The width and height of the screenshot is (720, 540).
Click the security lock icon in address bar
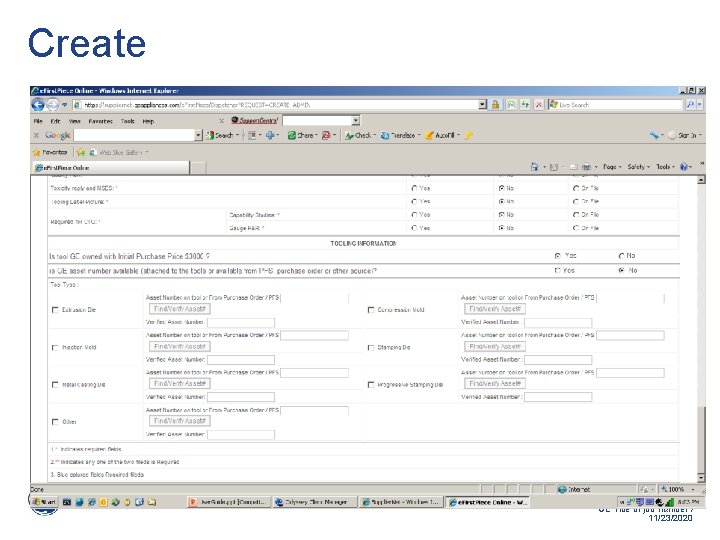[495, 105]
